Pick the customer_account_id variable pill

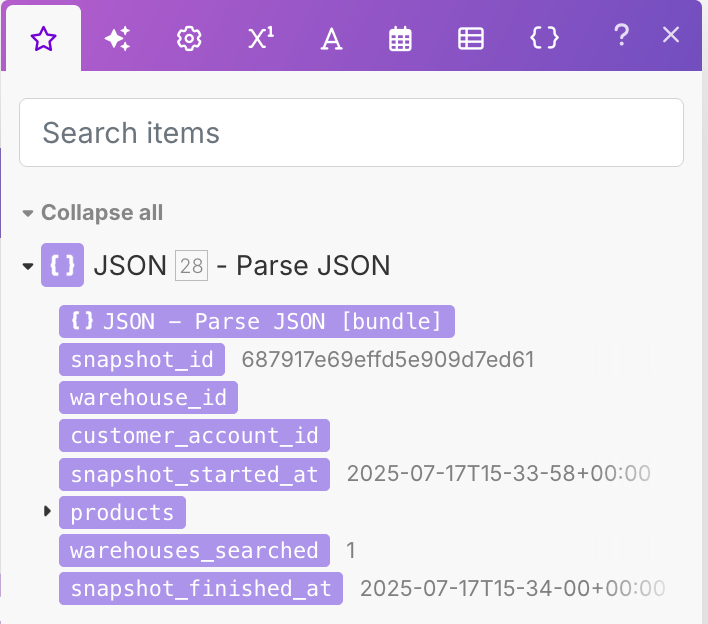point(194,436)
